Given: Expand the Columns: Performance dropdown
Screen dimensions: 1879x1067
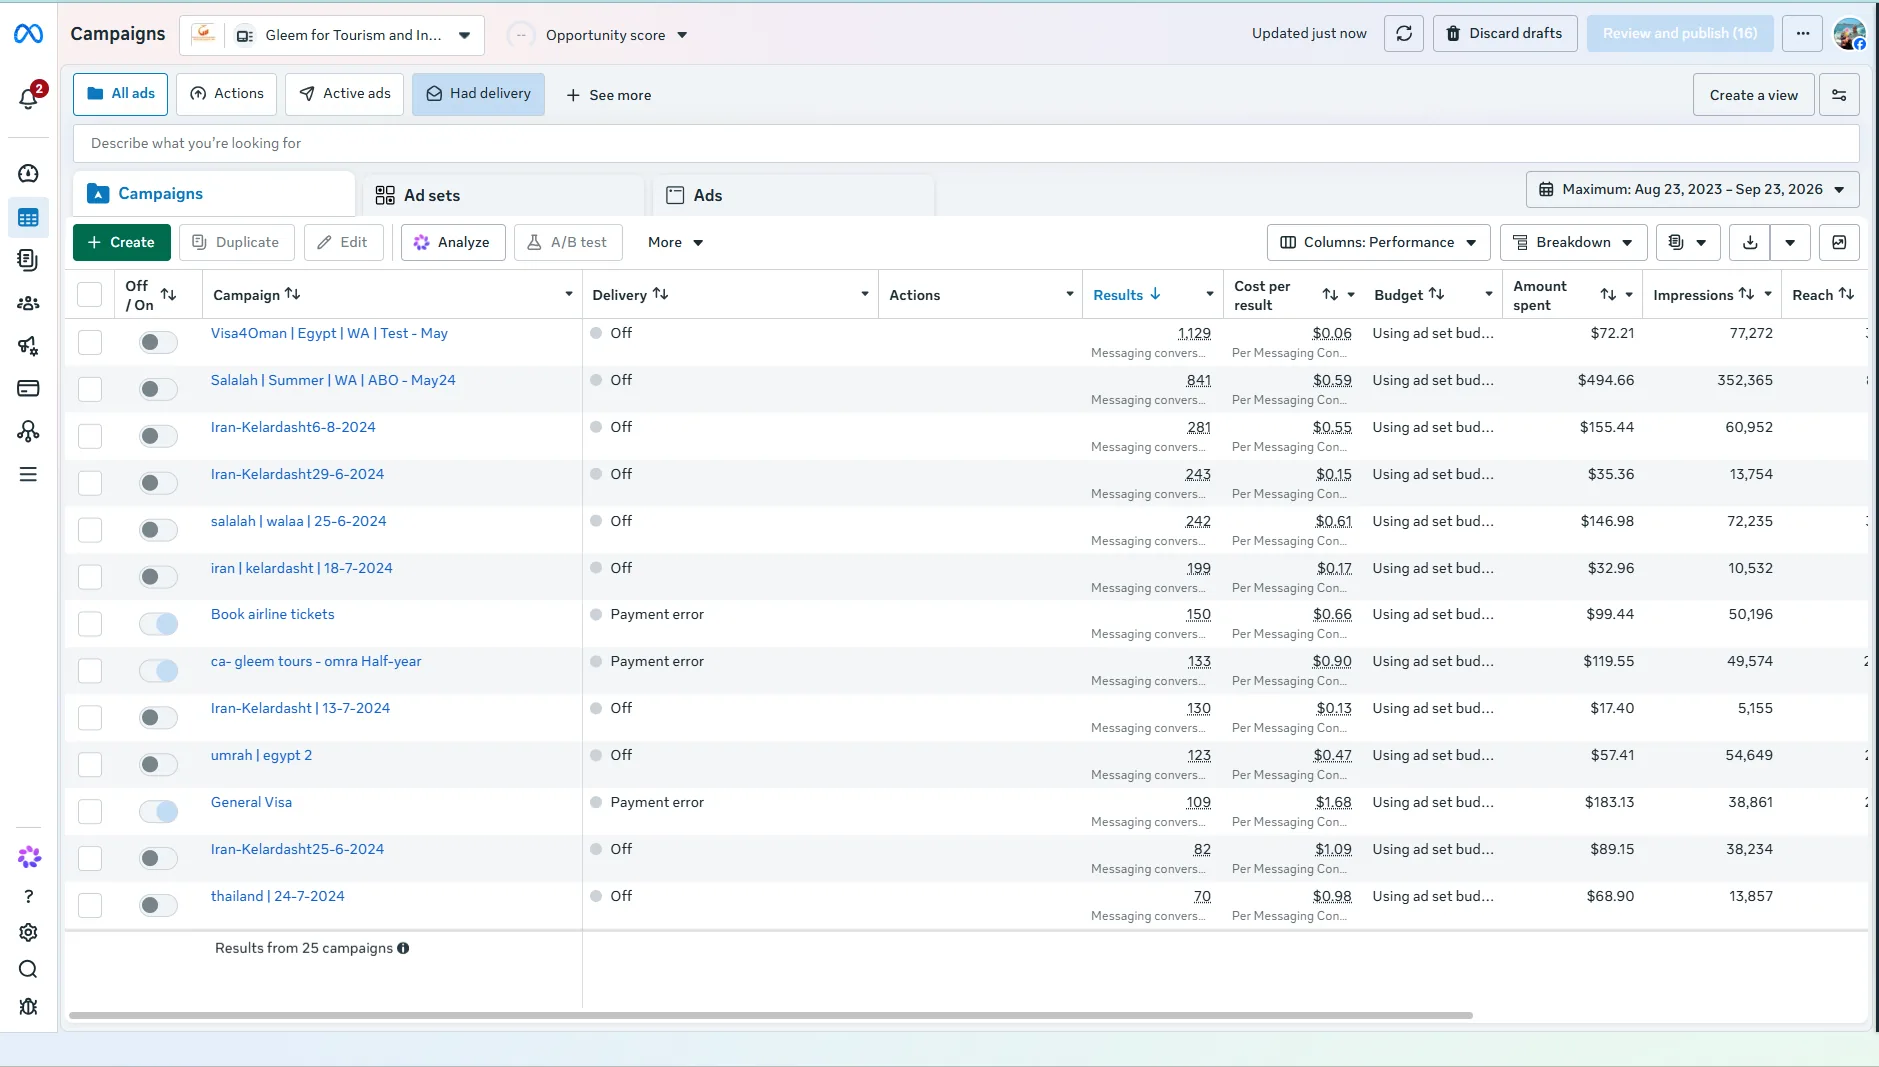Looking at the screenshot, I should (1378, 242).
